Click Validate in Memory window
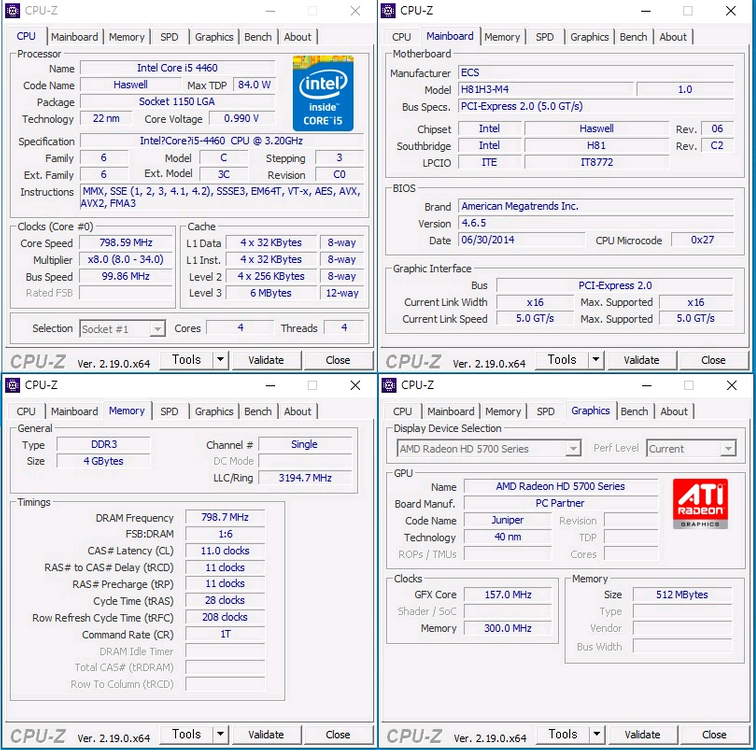 click(266, 735)
